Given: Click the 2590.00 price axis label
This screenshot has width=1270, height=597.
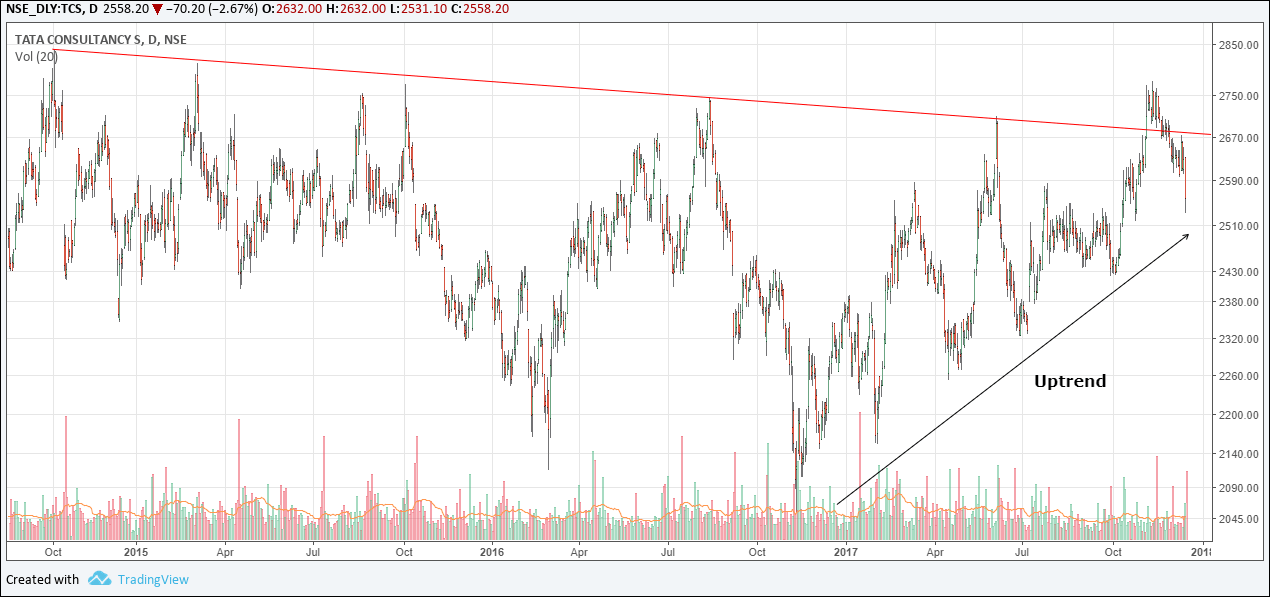Looking at the screenshot, I should 1237,182.
